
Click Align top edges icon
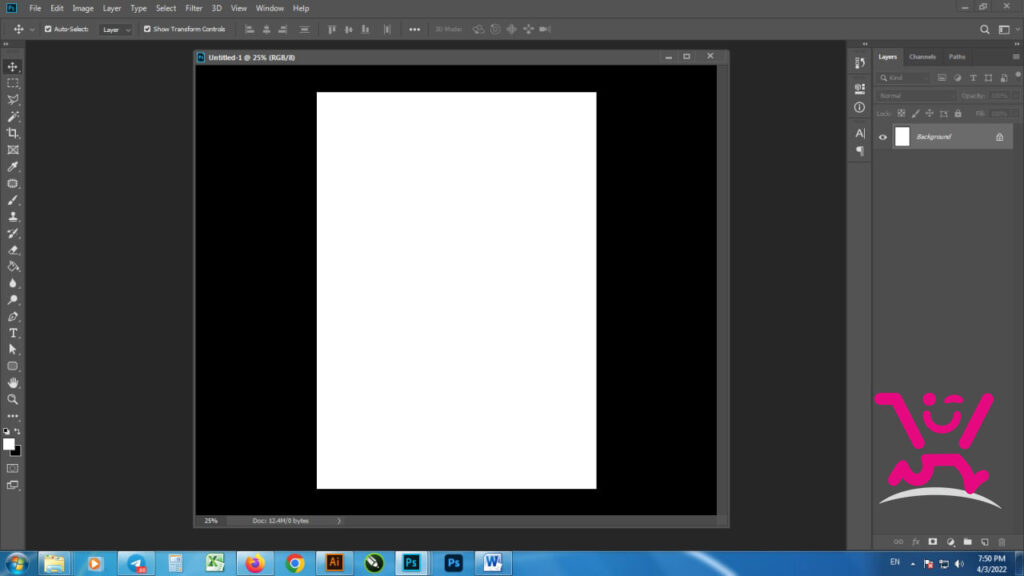pos(332,29)
